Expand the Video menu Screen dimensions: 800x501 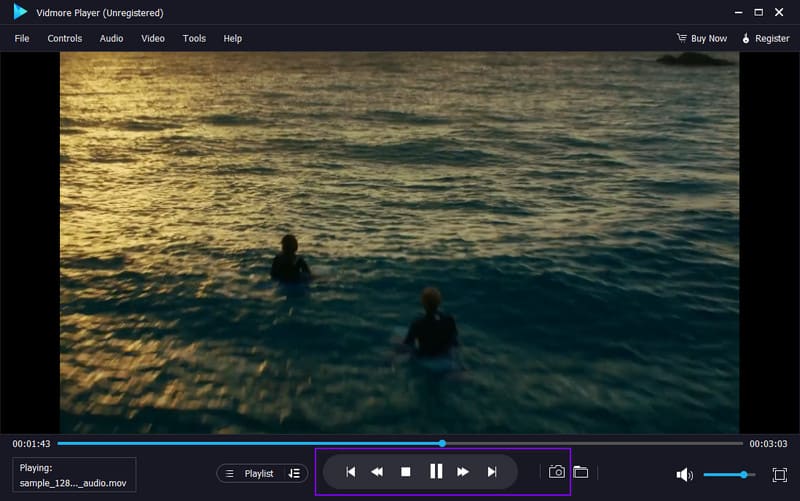(x=153, y=38)
